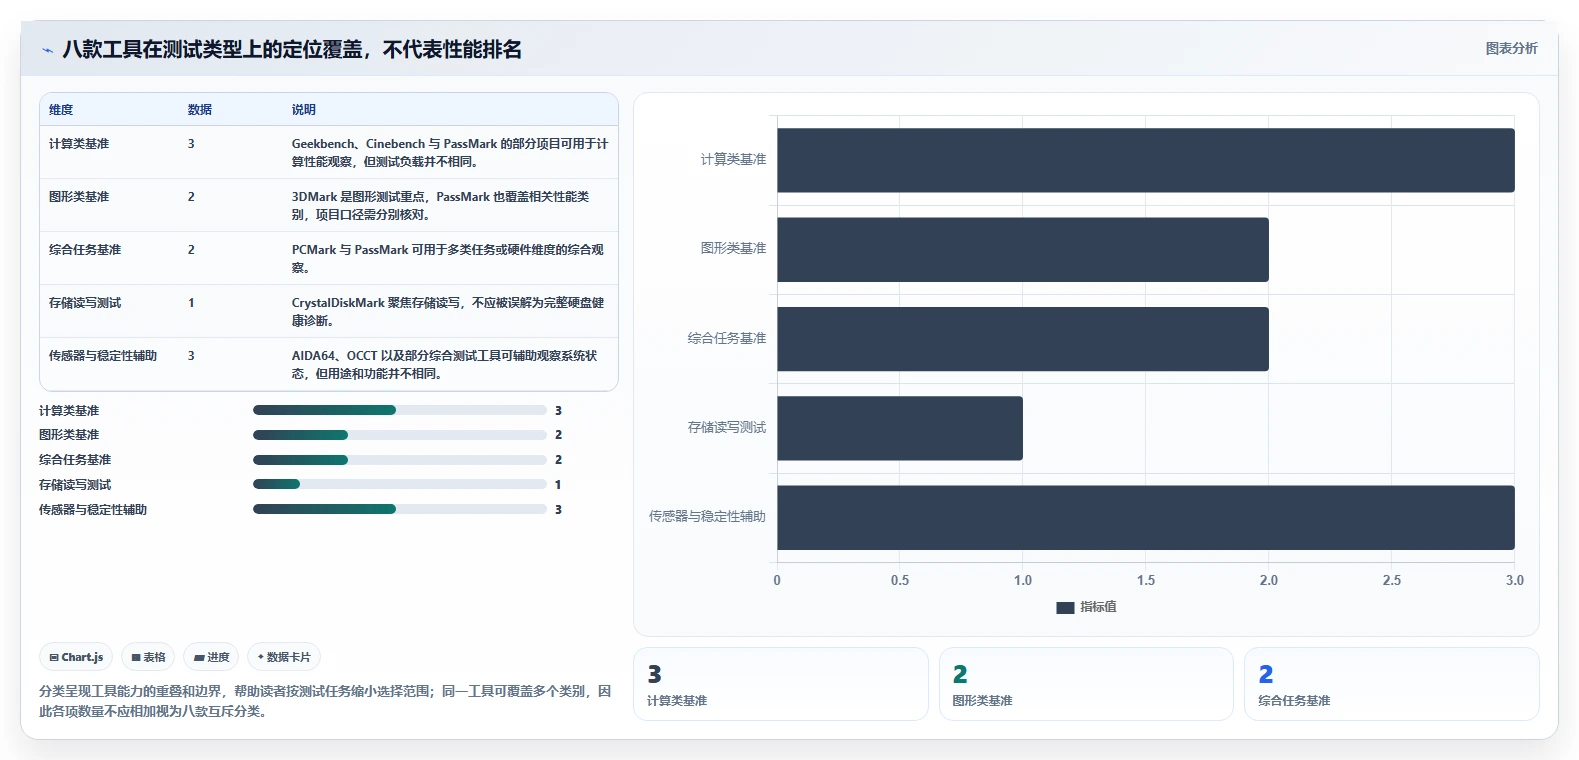This screenshot has width=1579, height=760.
Task: Select the 传感器与稳定性辅助 cell in the table
Action: (x=103, y=356)
